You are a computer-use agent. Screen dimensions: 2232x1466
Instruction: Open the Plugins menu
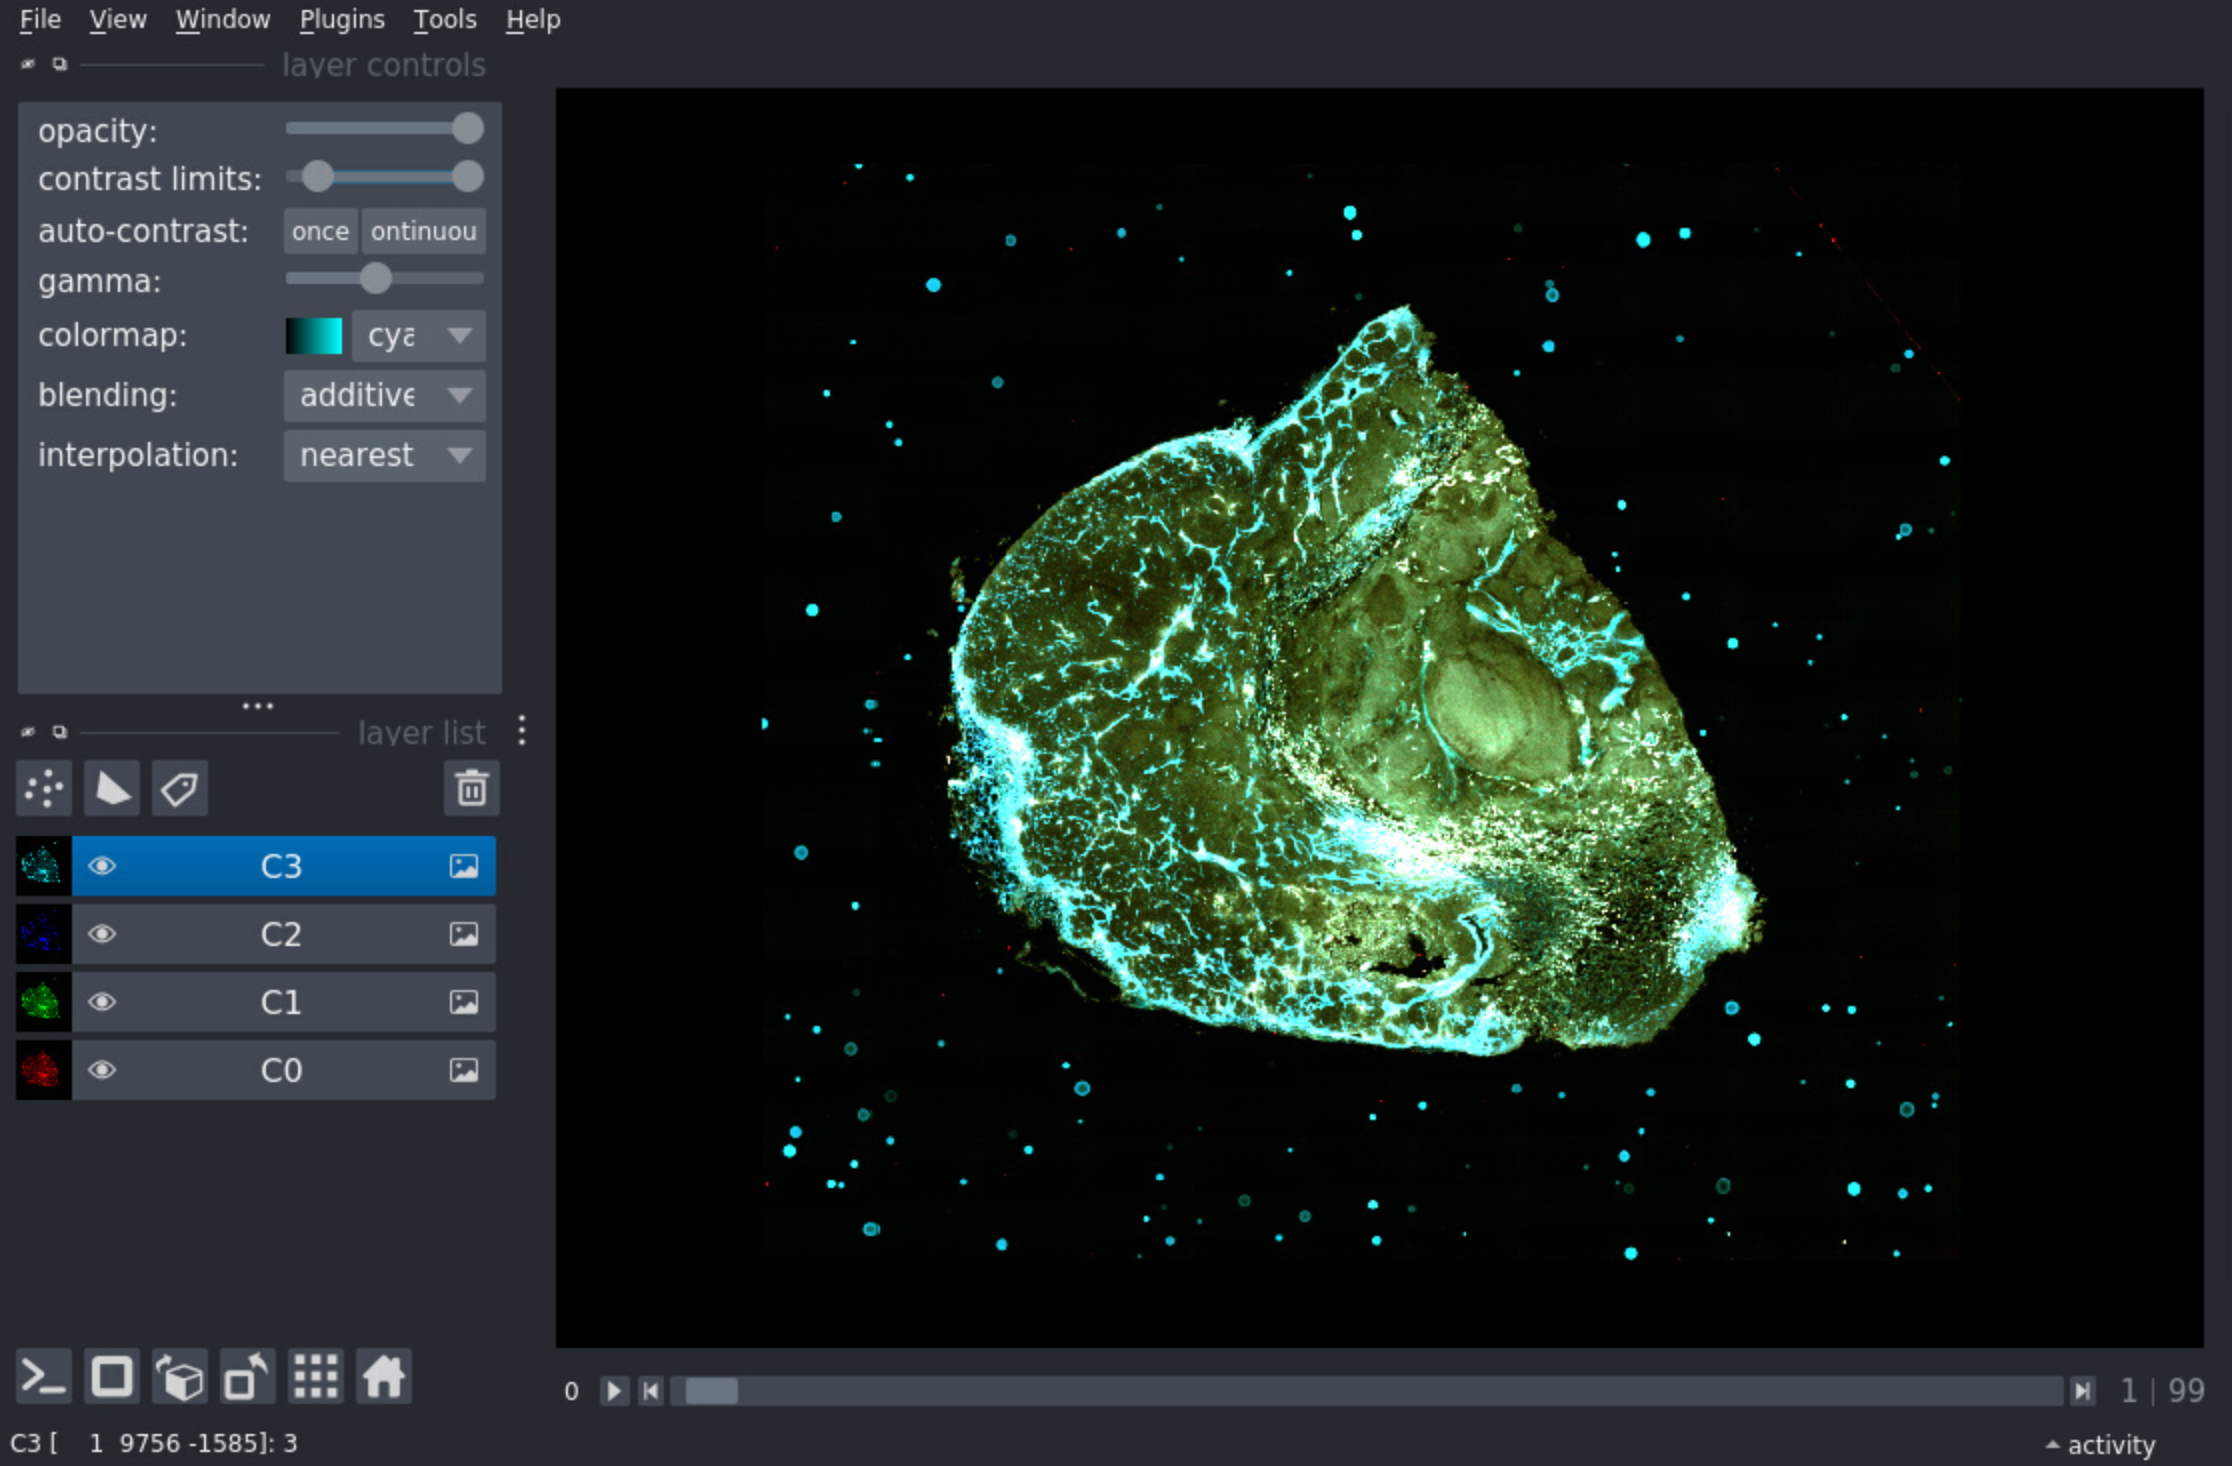coord(342,19)
